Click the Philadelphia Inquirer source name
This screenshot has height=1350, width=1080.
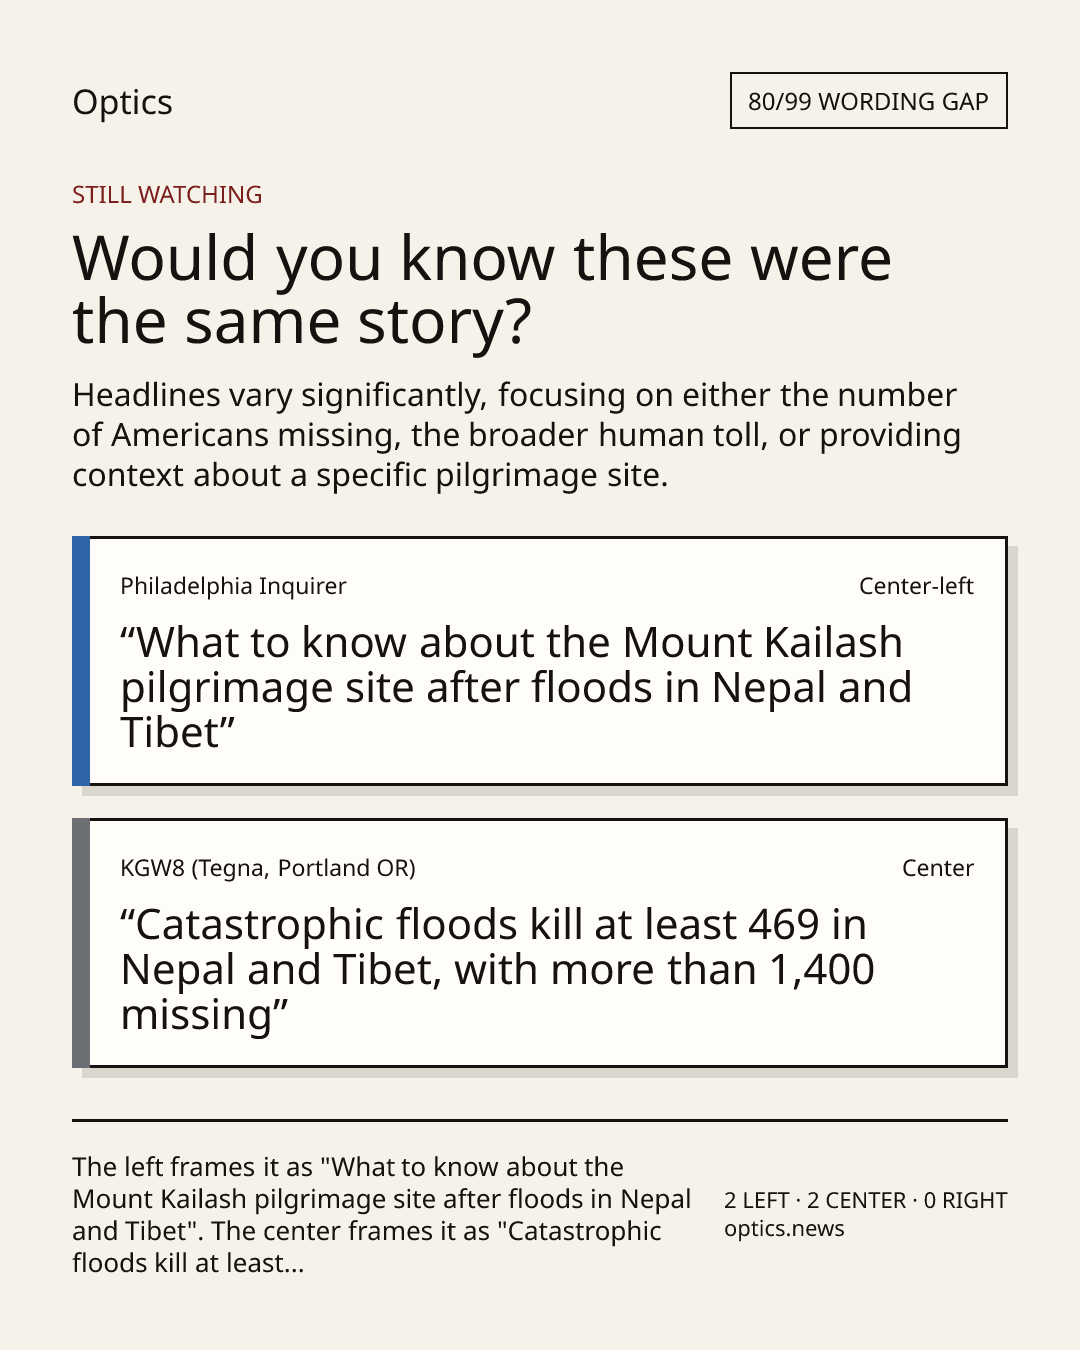tap(233, 586)
